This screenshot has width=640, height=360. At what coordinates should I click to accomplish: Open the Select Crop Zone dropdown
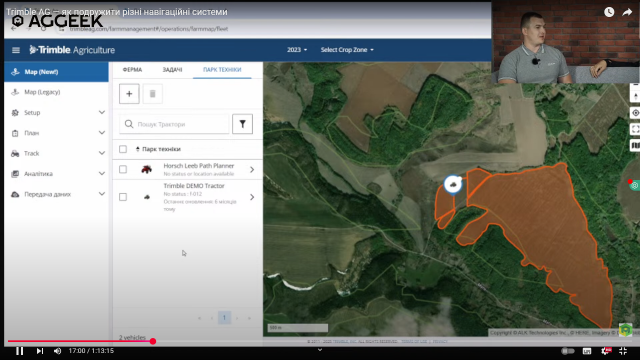coord(347,50)
